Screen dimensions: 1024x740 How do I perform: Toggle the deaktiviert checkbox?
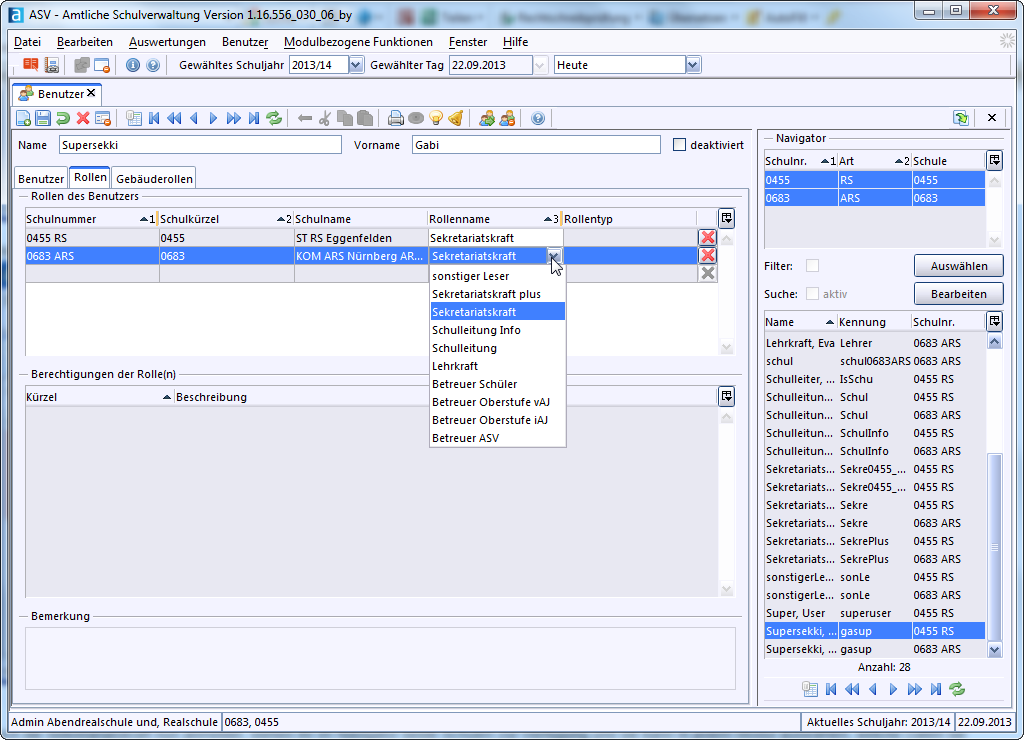pos(680,145)
